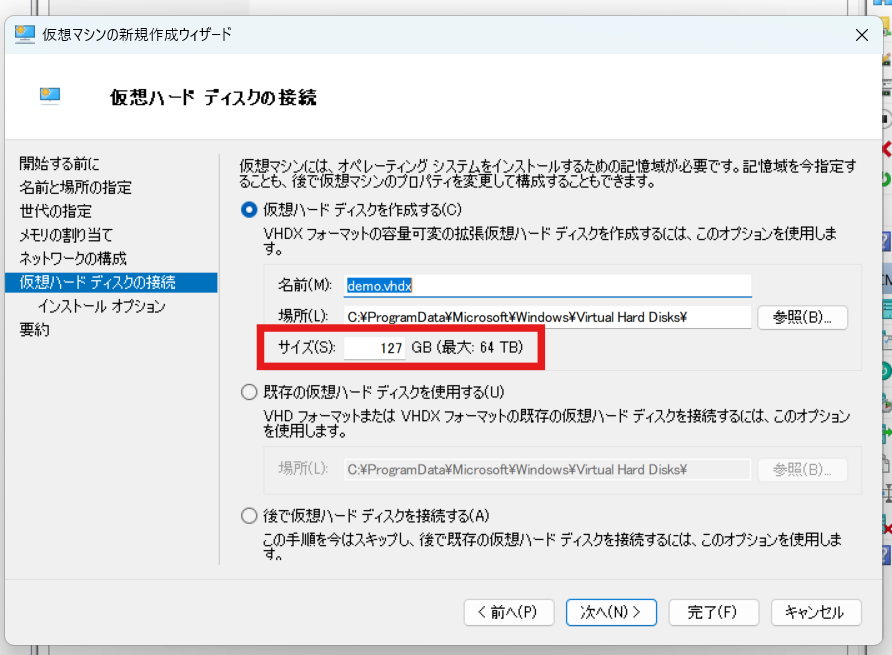The image size is (892, 655).
Task: Click the 完了(F) button
Action: [713, 612]
